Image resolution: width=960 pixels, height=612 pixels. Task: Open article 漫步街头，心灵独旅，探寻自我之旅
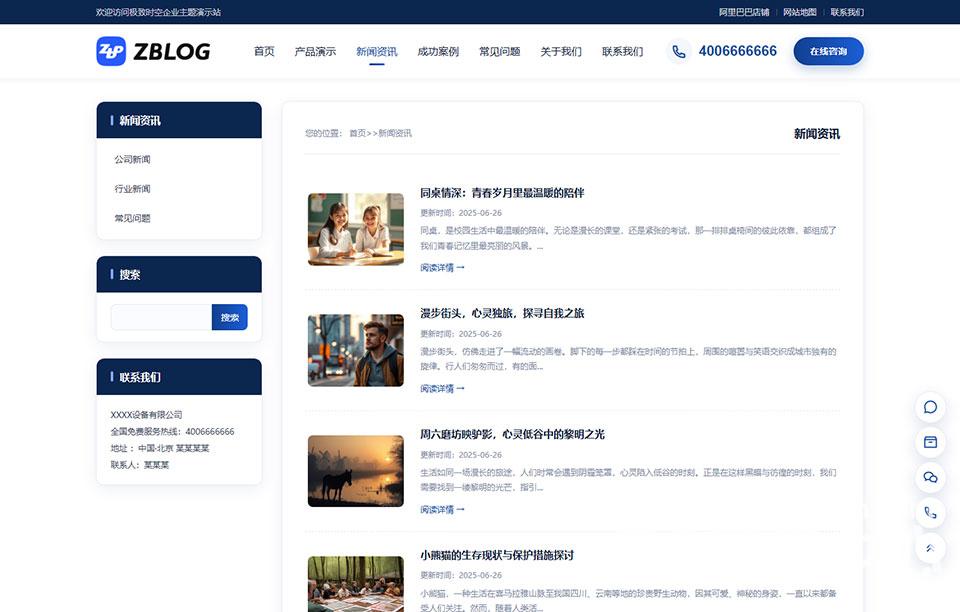point(502,313)
